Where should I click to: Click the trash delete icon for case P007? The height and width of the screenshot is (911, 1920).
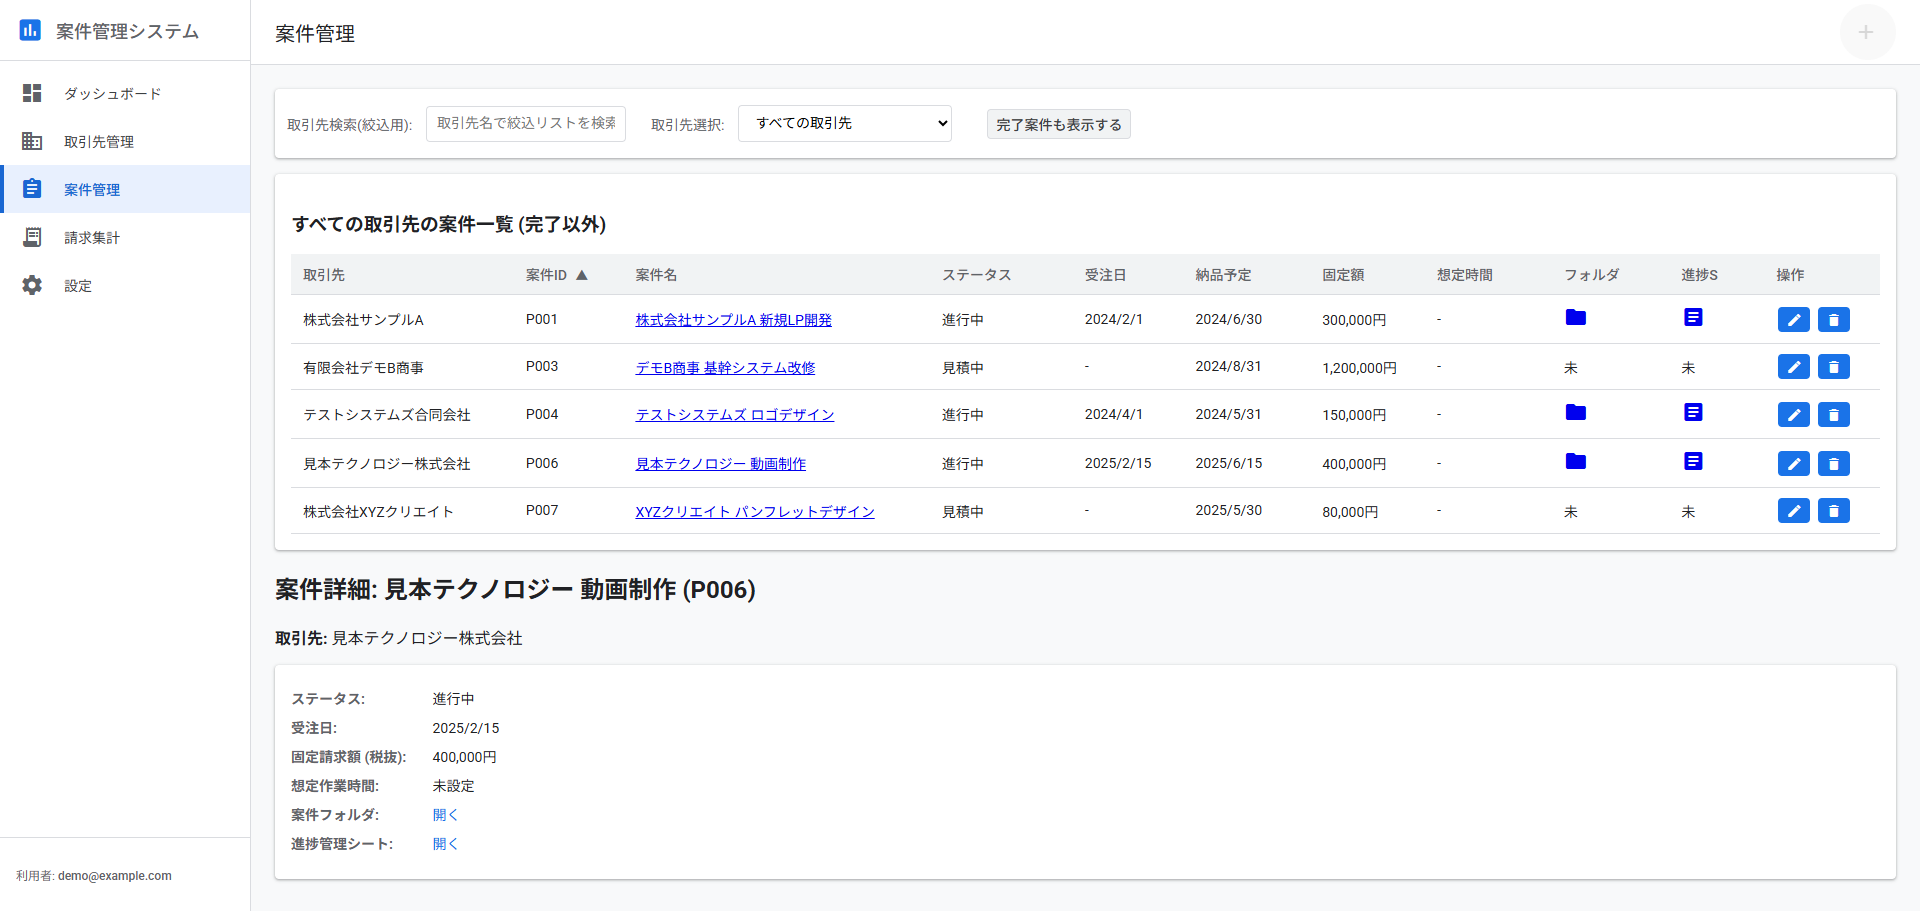[x=1834, y=510]
